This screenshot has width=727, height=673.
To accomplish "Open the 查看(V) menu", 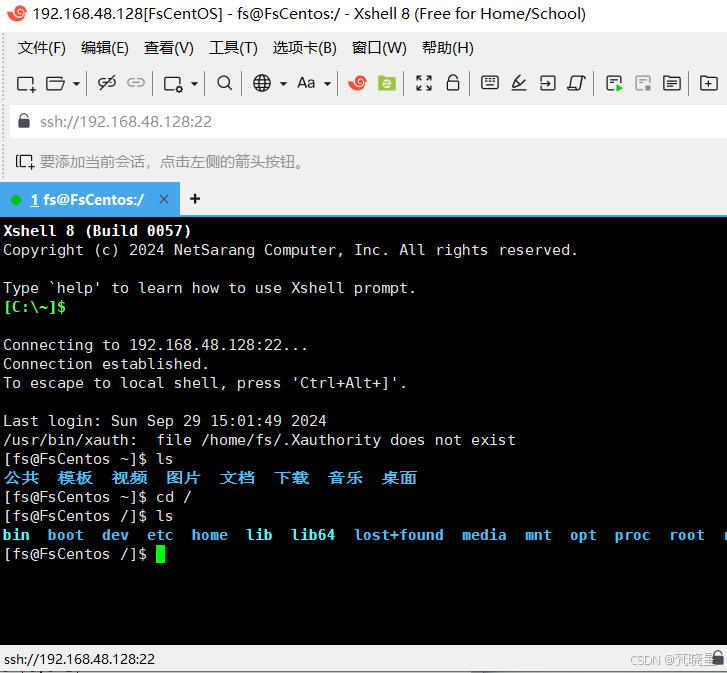I will [169, 48].
